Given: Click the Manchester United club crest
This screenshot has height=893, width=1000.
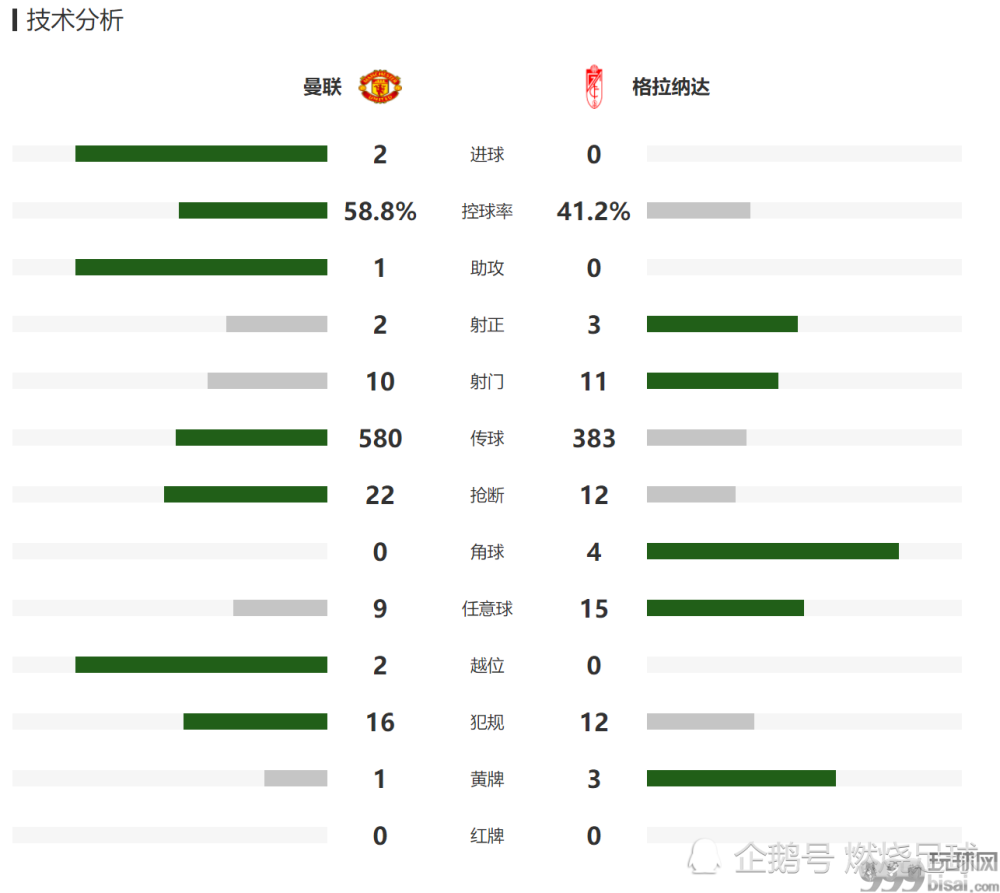Looking at the screenshot, I should (x=380, y=87).
